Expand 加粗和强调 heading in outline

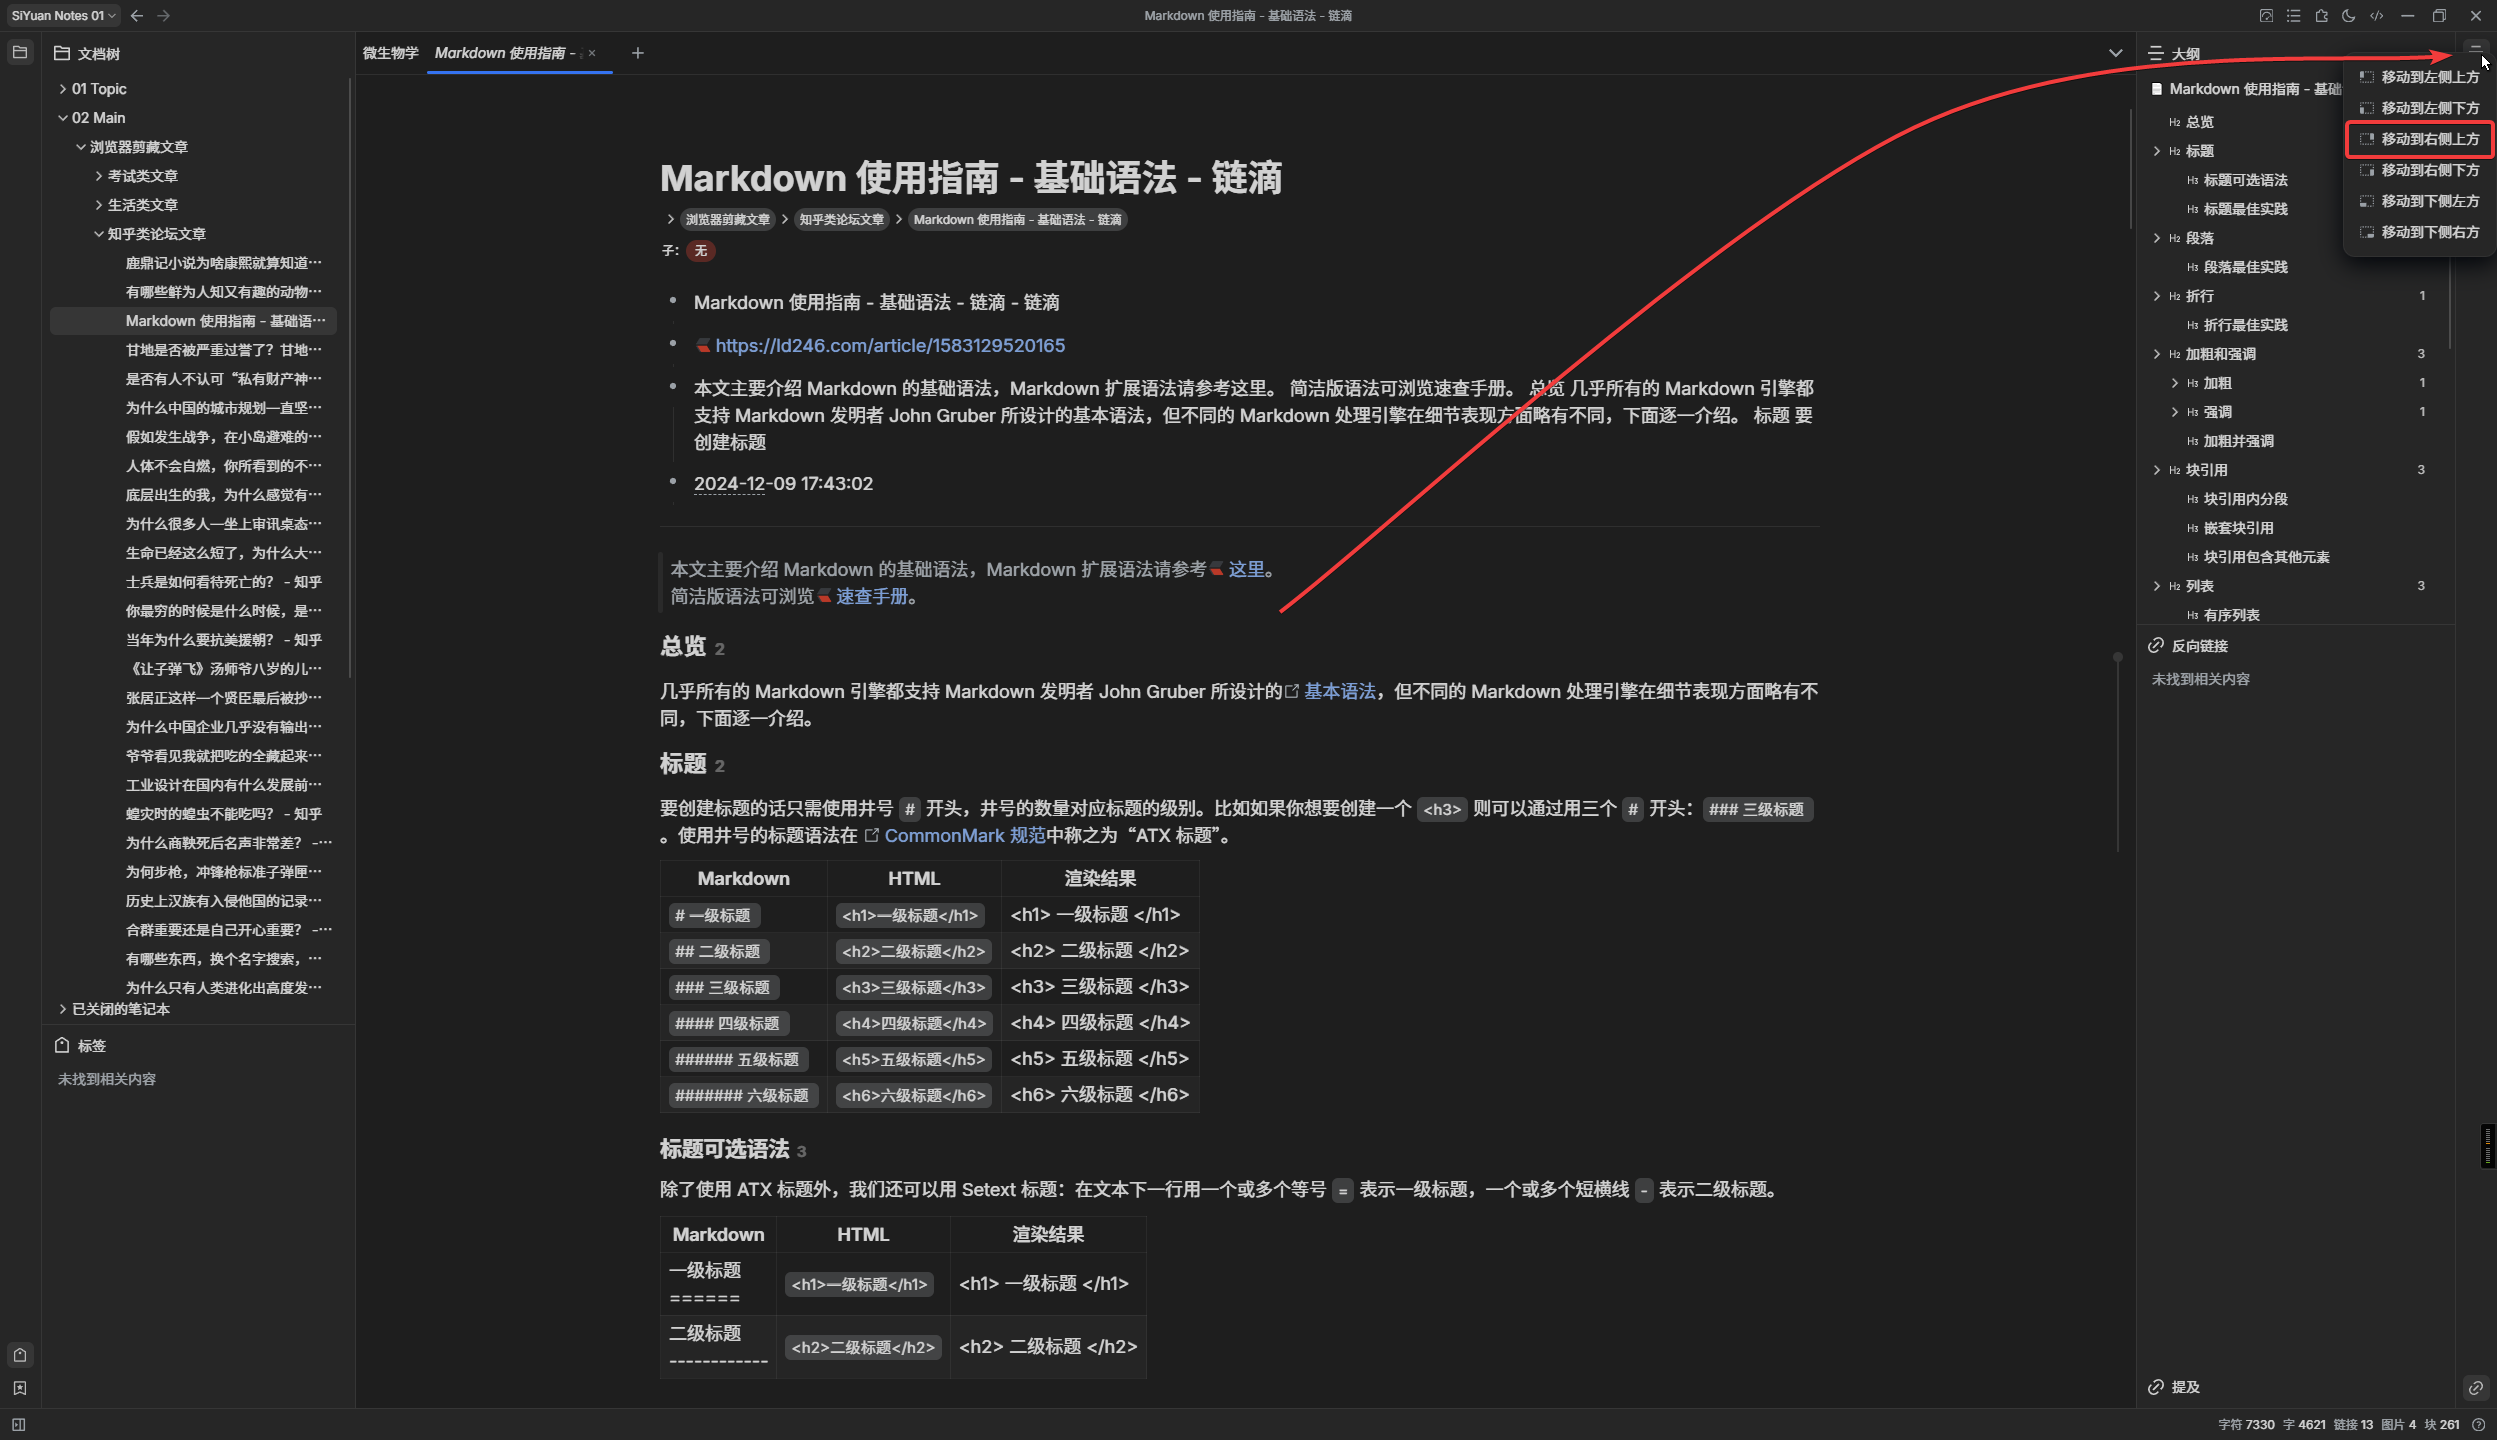[2156, 354]
